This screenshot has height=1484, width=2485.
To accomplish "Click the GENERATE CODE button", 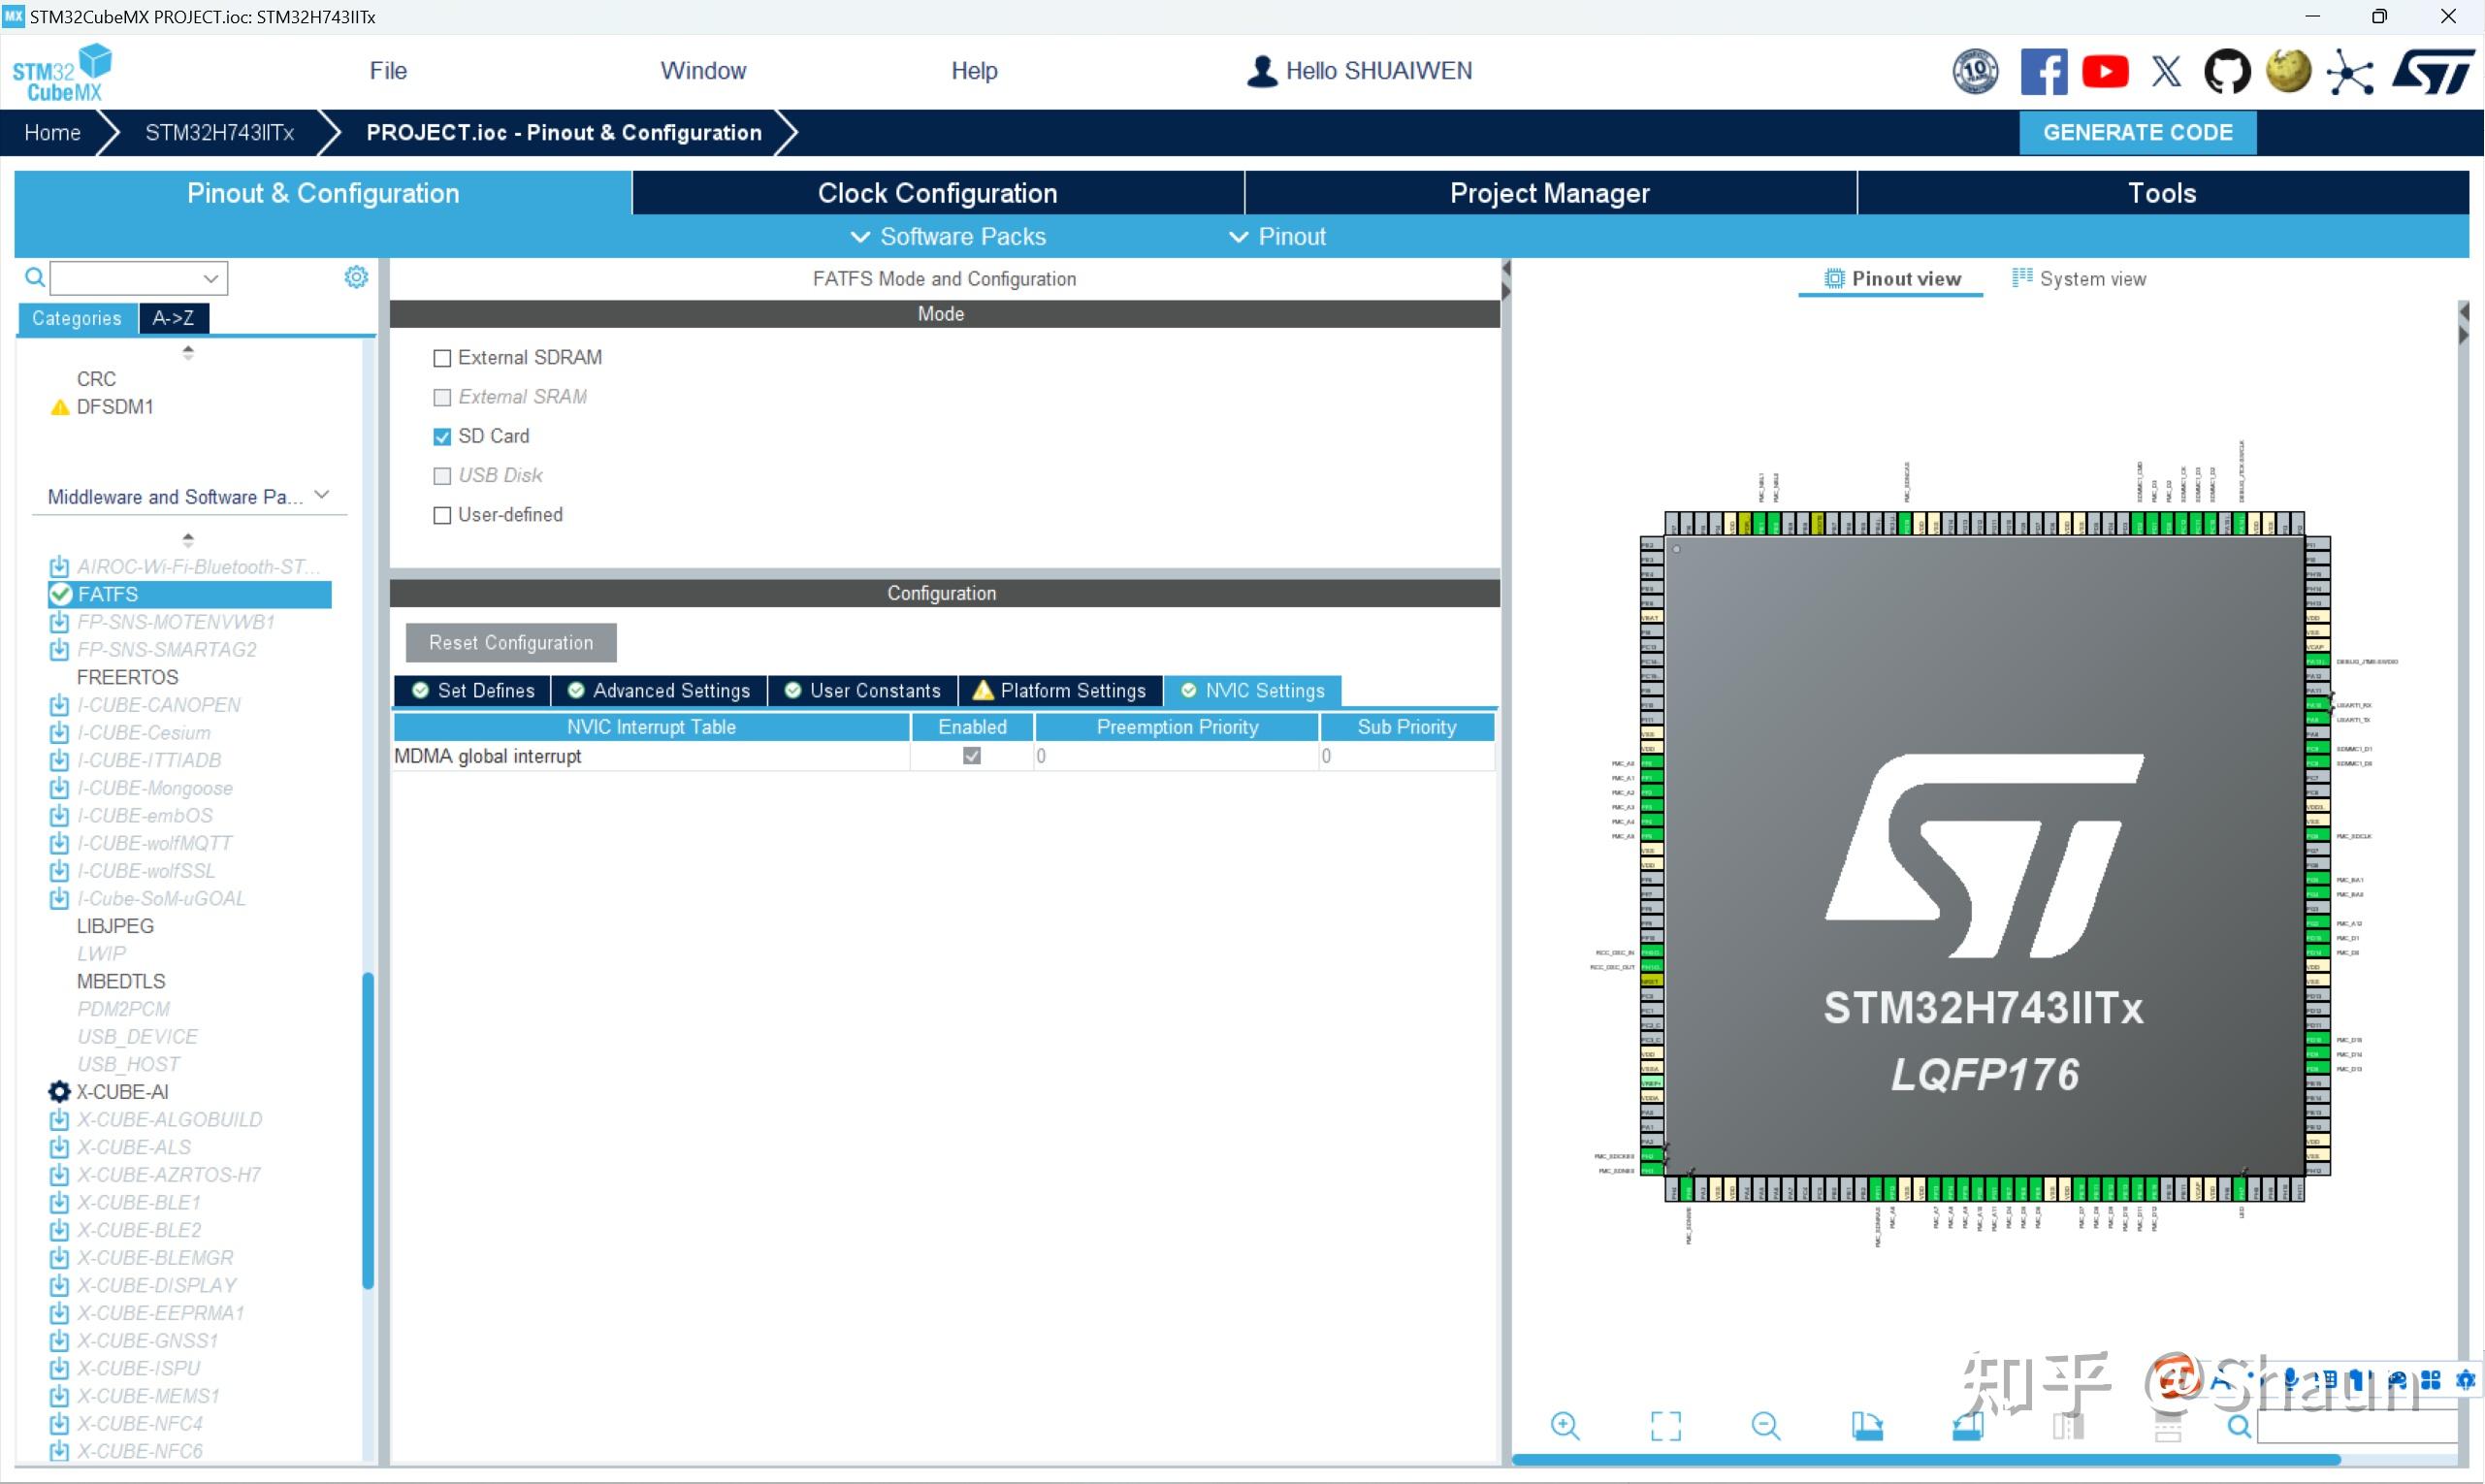I will point(2137,133).
